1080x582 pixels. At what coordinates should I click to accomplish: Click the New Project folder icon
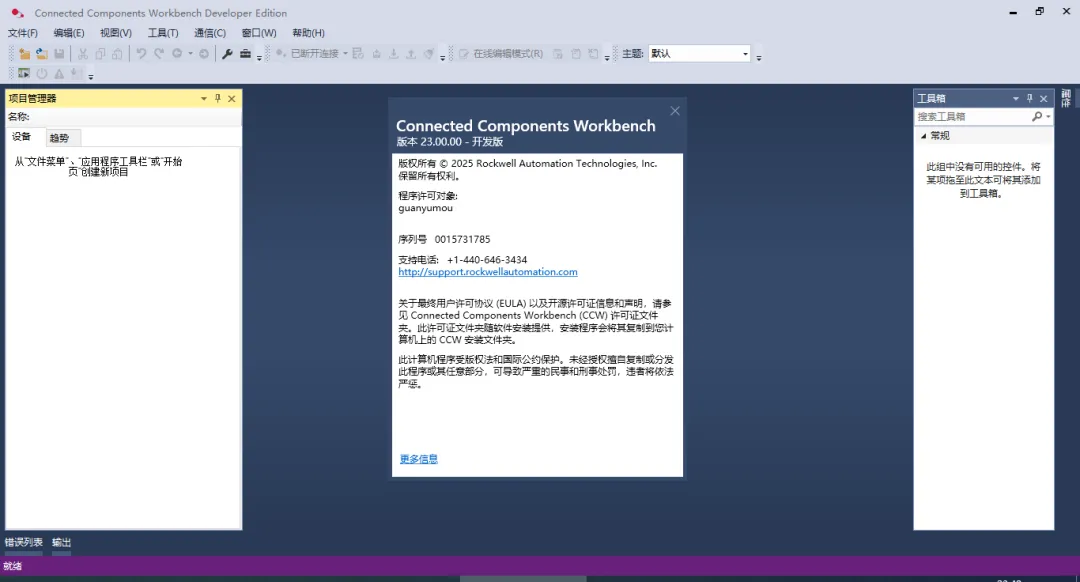24,54
